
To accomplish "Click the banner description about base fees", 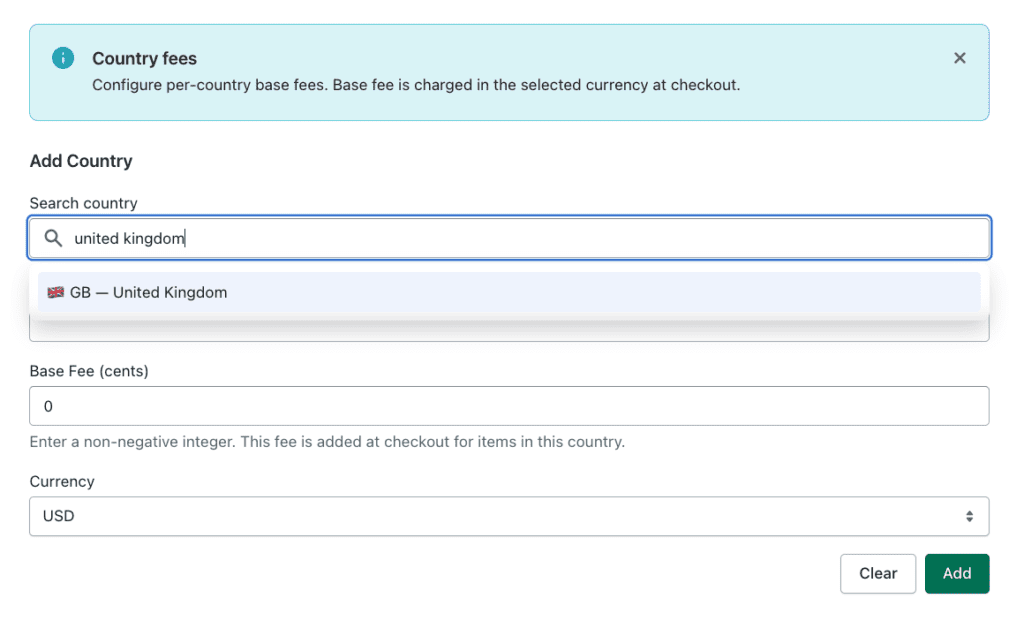I will point(416,85).
